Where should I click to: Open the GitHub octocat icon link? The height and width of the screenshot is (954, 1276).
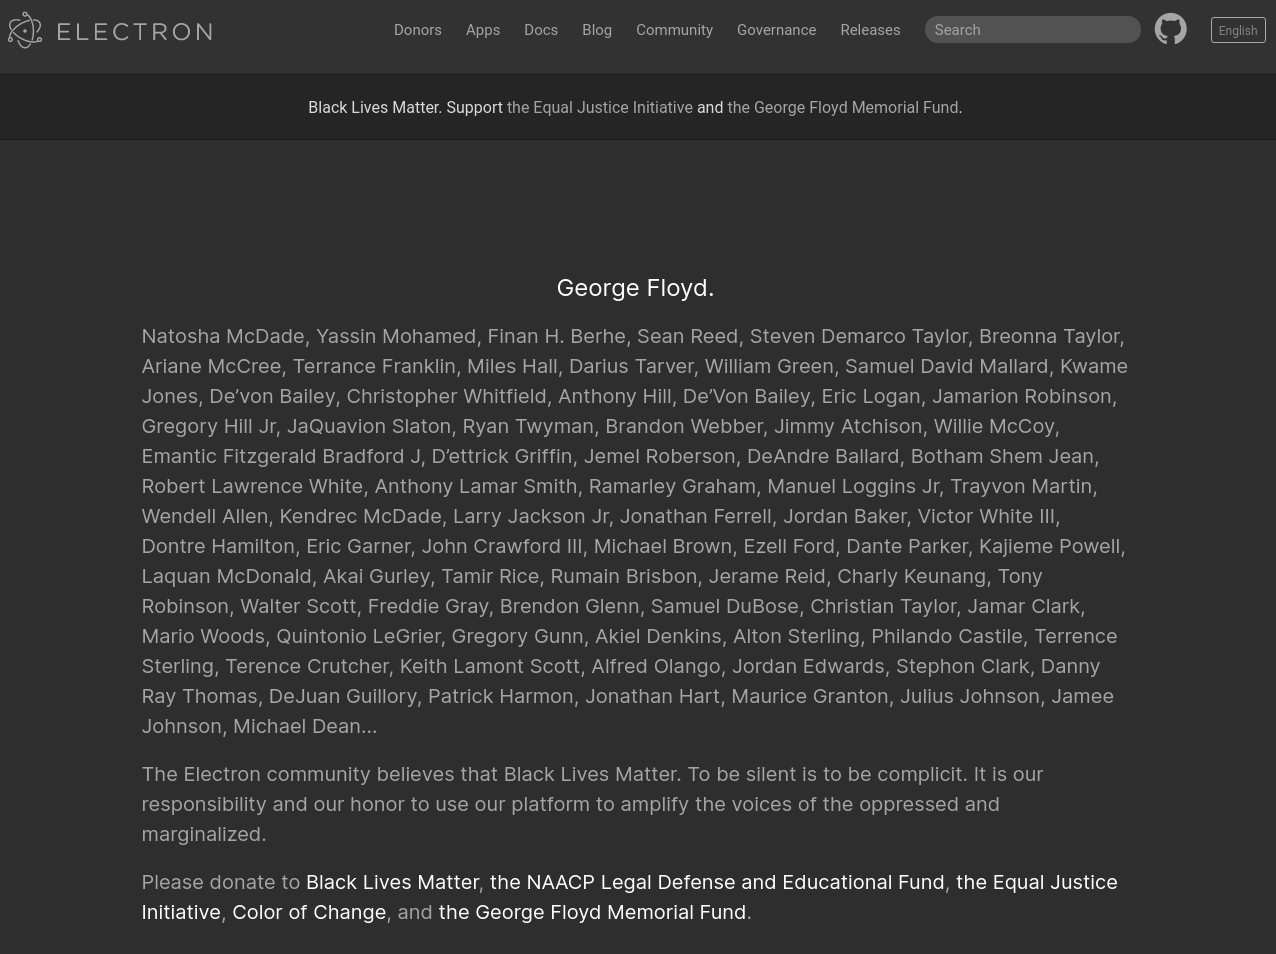[x=1170, y=29]
